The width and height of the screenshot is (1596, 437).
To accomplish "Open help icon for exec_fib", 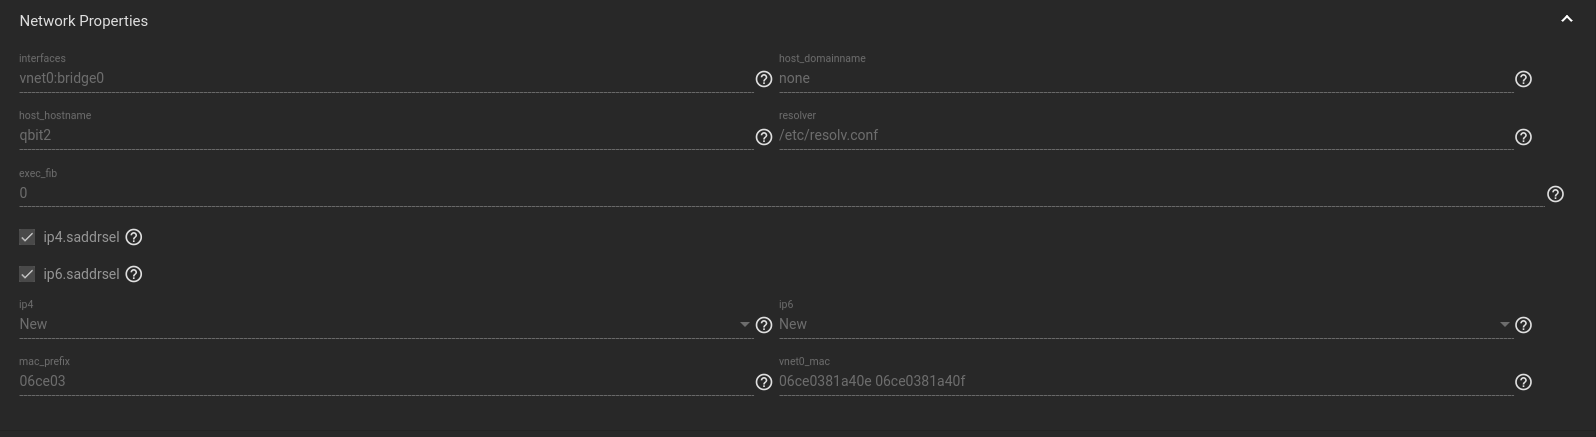I will click(1555, 194).
